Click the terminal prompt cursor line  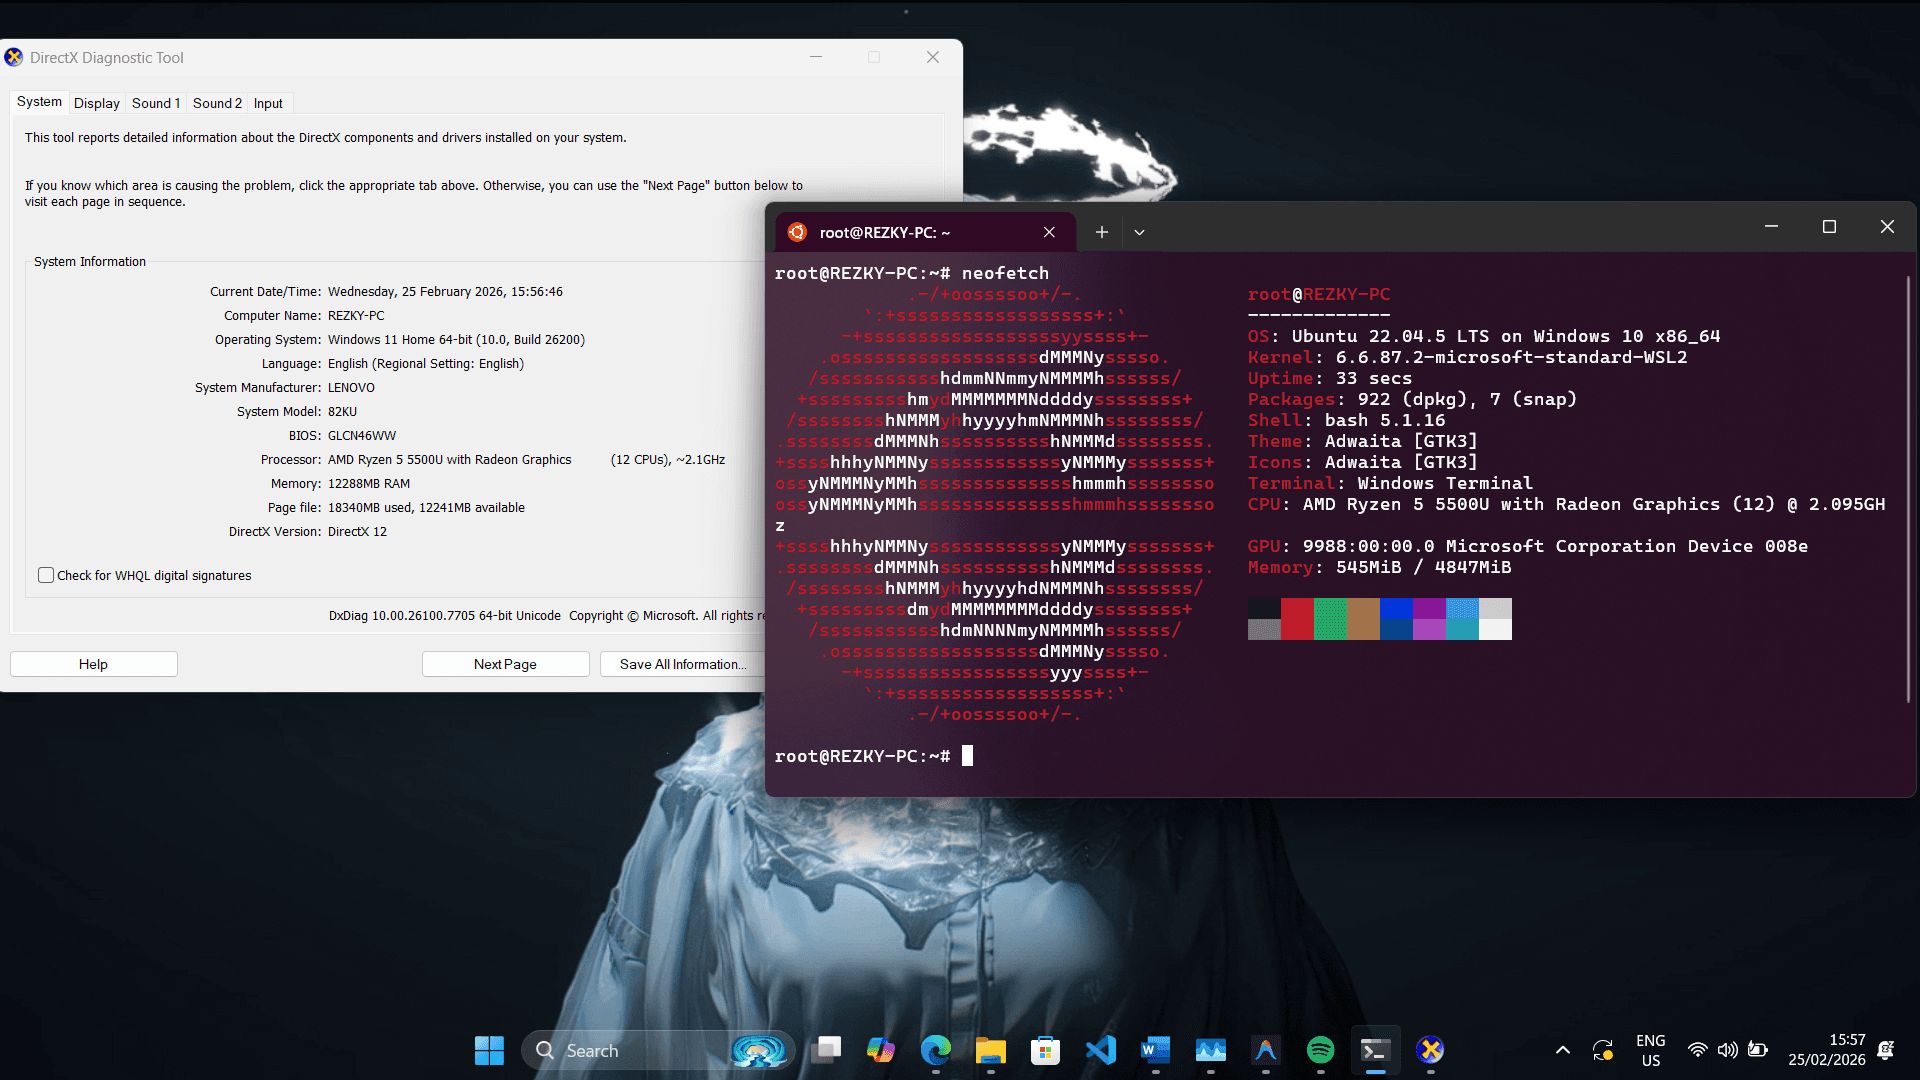873,756
